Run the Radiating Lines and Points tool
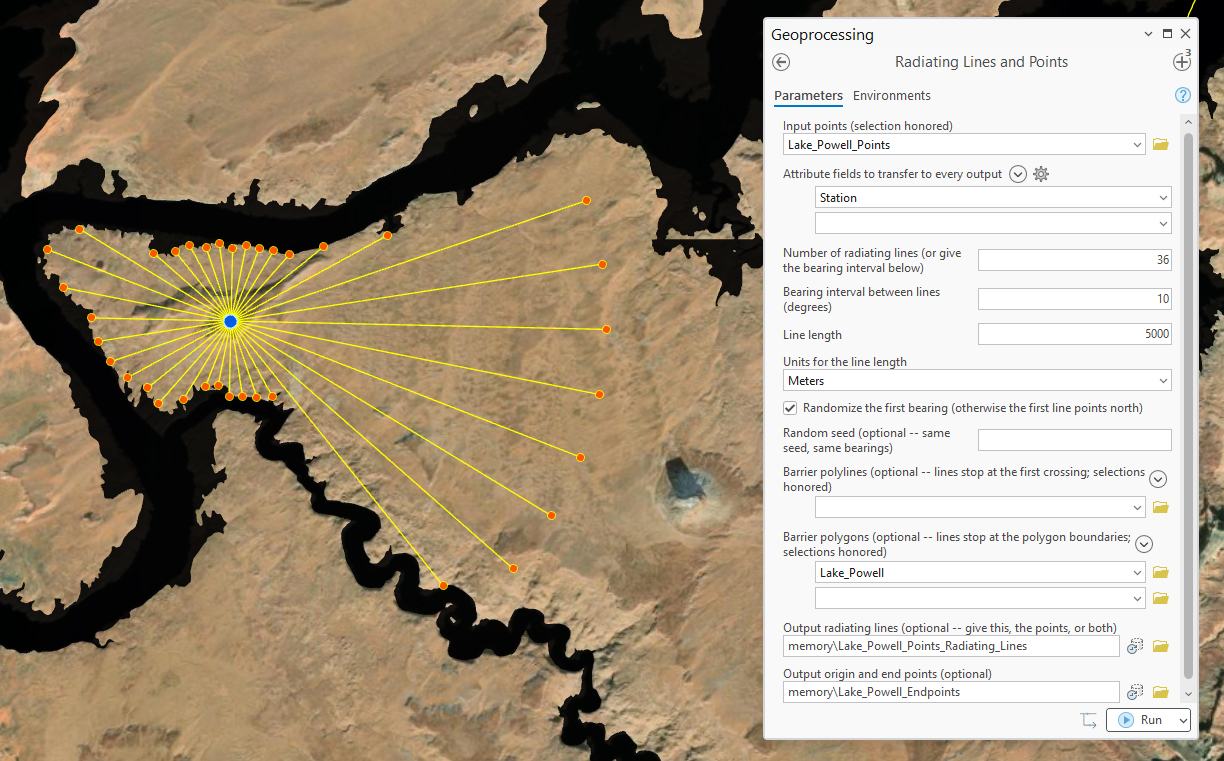The image size is (1224, 761). 1141,720
